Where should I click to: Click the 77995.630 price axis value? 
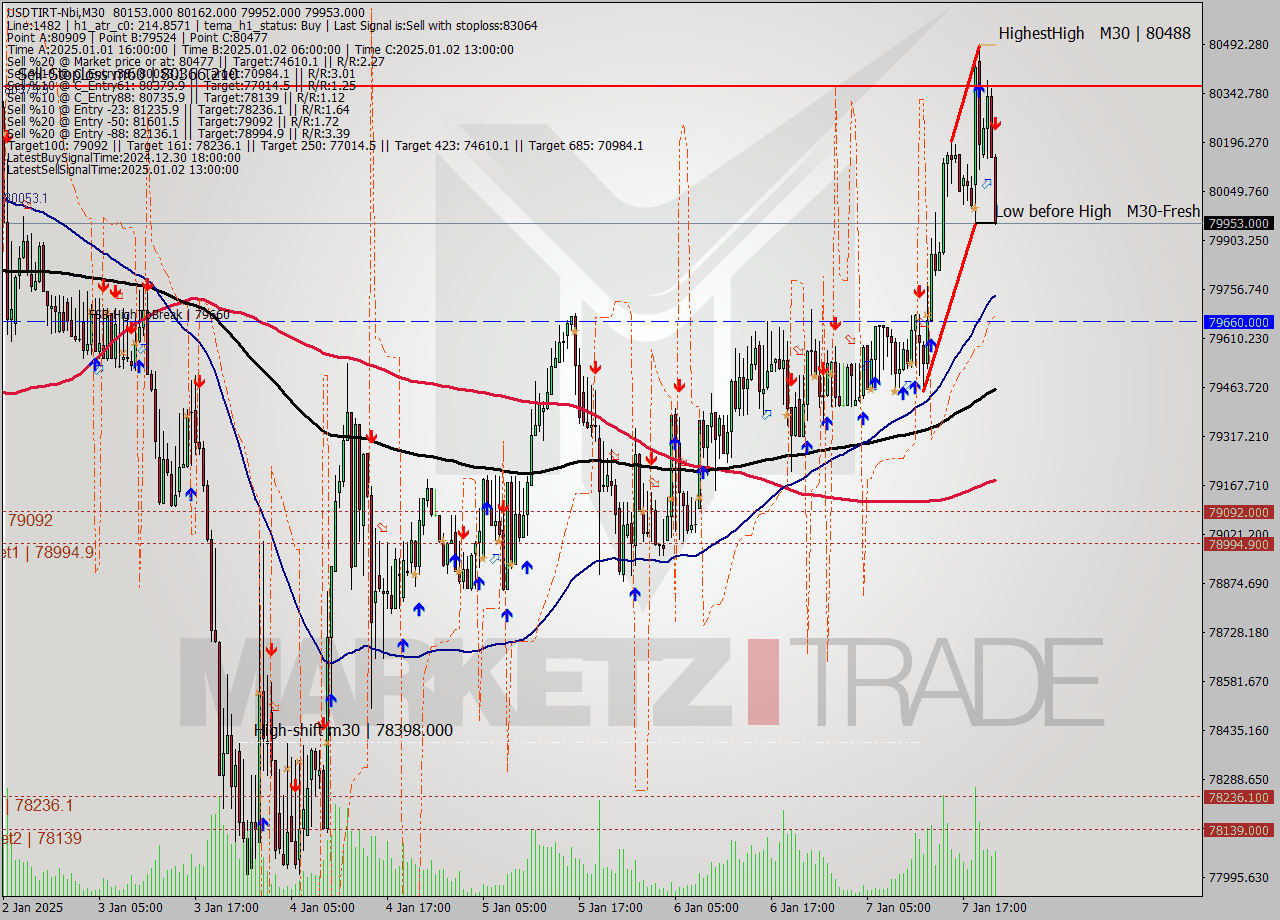pyautogui.click(x=1238, y=877)
